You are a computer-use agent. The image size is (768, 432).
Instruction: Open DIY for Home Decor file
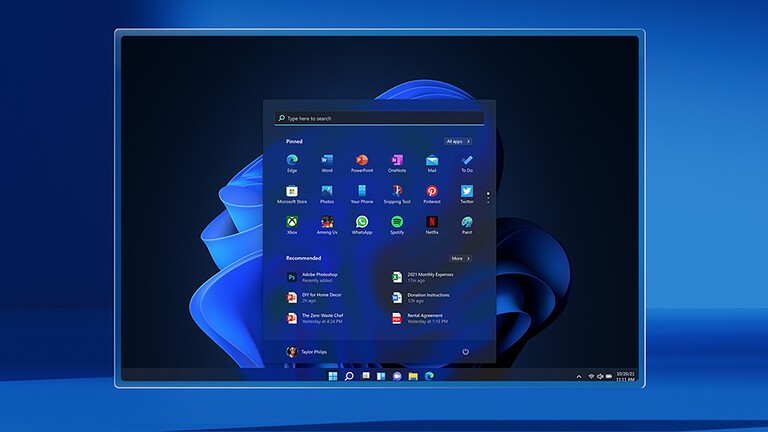click(314, 298)
